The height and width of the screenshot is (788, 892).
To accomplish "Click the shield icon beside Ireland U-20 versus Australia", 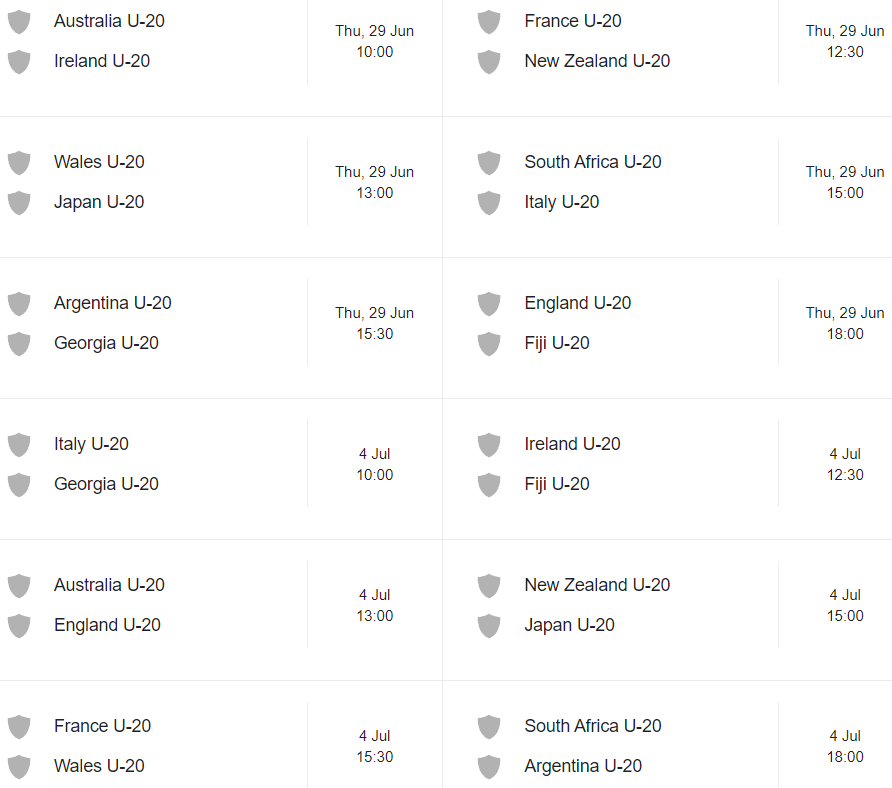I will [x=19, y=61].
